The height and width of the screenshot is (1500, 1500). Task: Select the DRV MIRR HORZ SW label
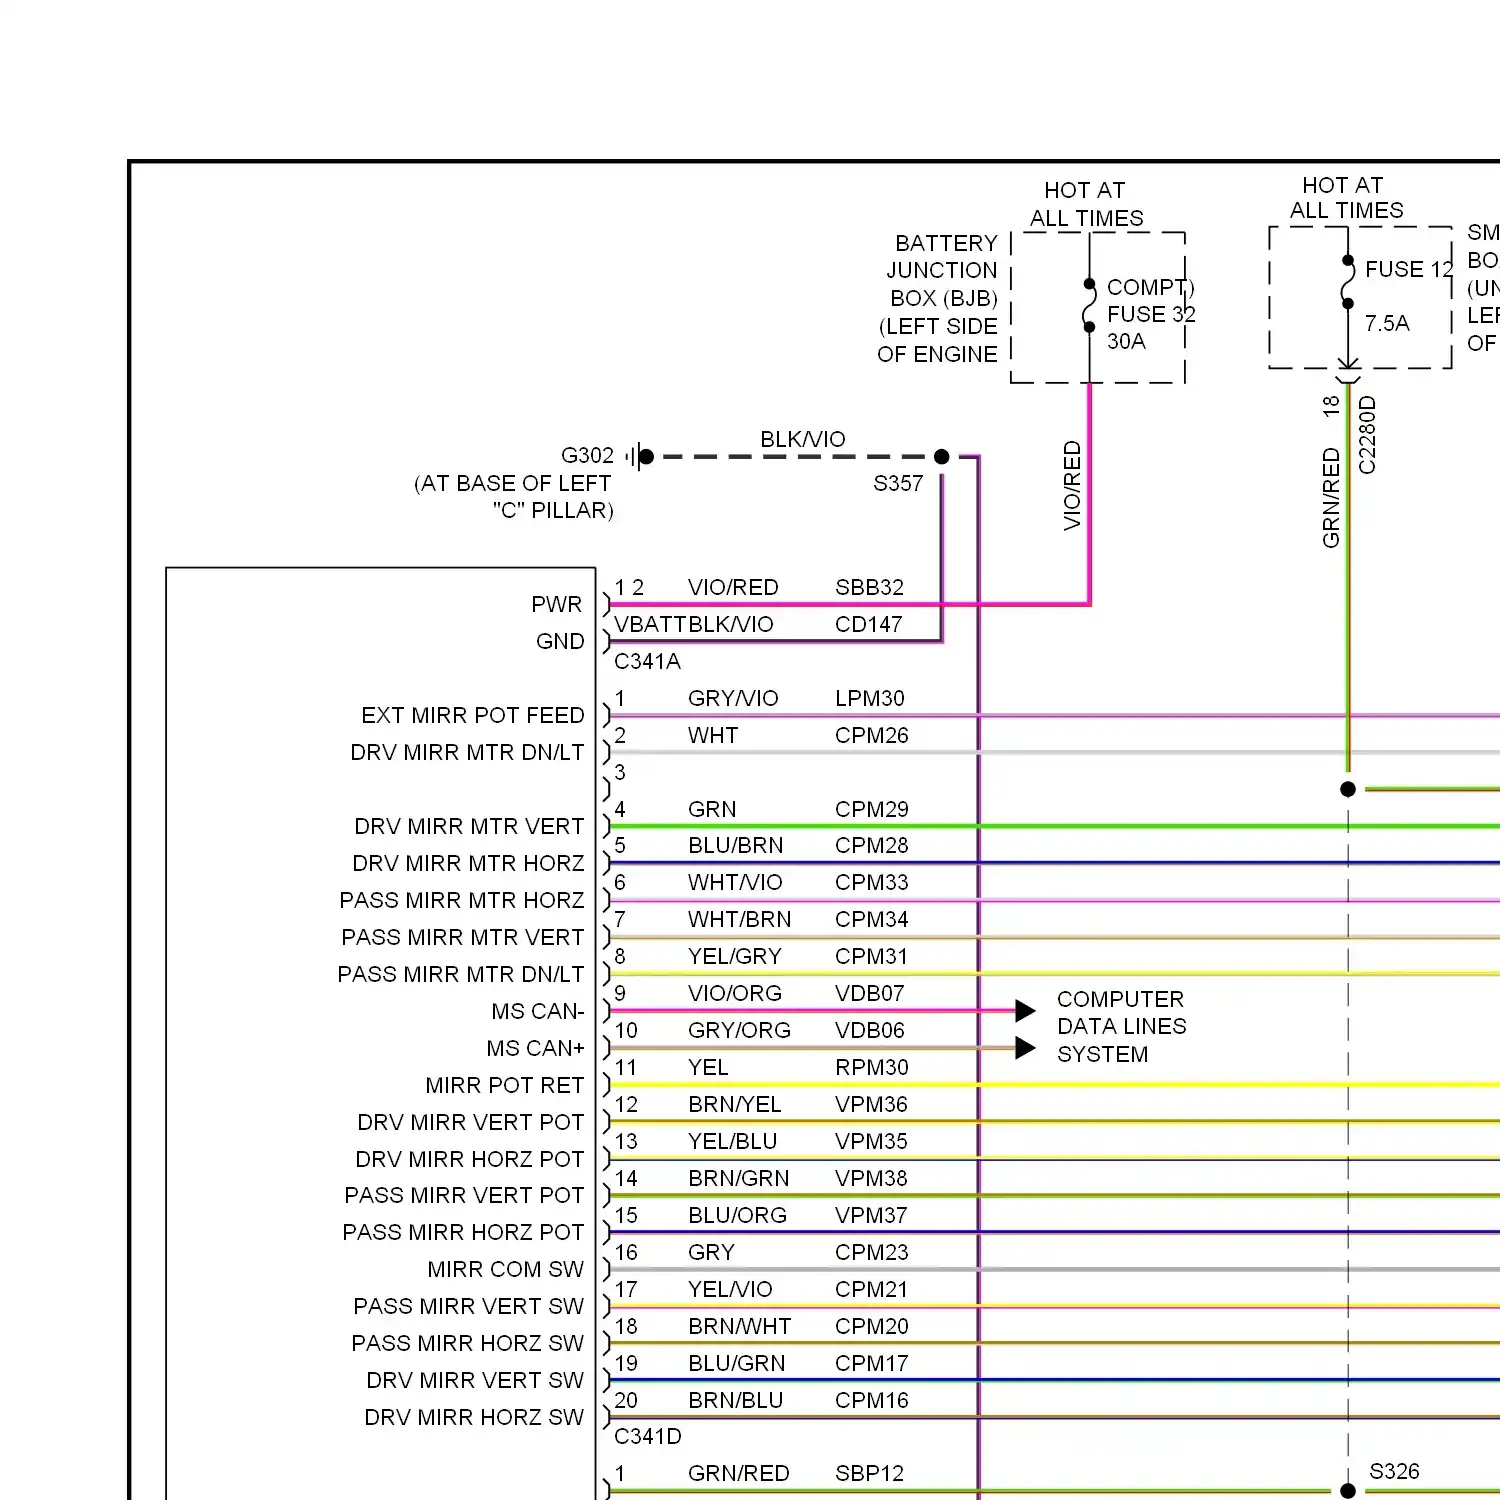click(474, 1417)
